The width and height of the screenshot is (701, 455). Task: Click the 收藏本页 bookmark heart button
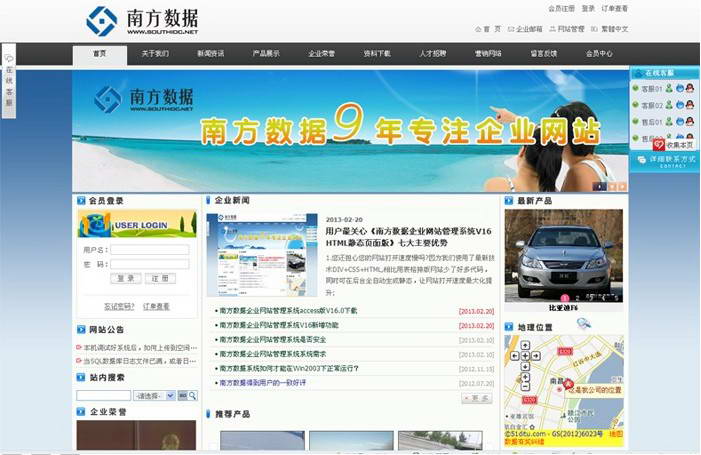tap(673, 145)
